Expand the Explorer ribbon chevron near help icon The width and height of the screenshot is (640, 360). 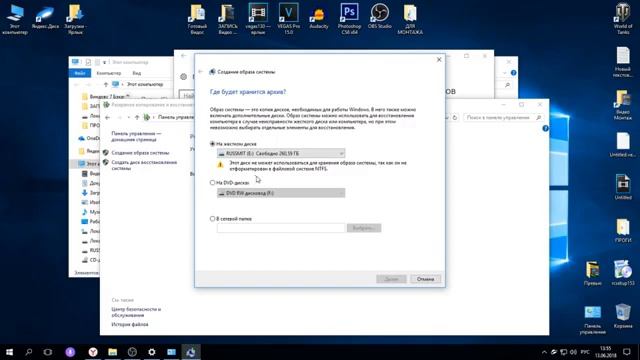pyautogui.click(x=505, y=73)
